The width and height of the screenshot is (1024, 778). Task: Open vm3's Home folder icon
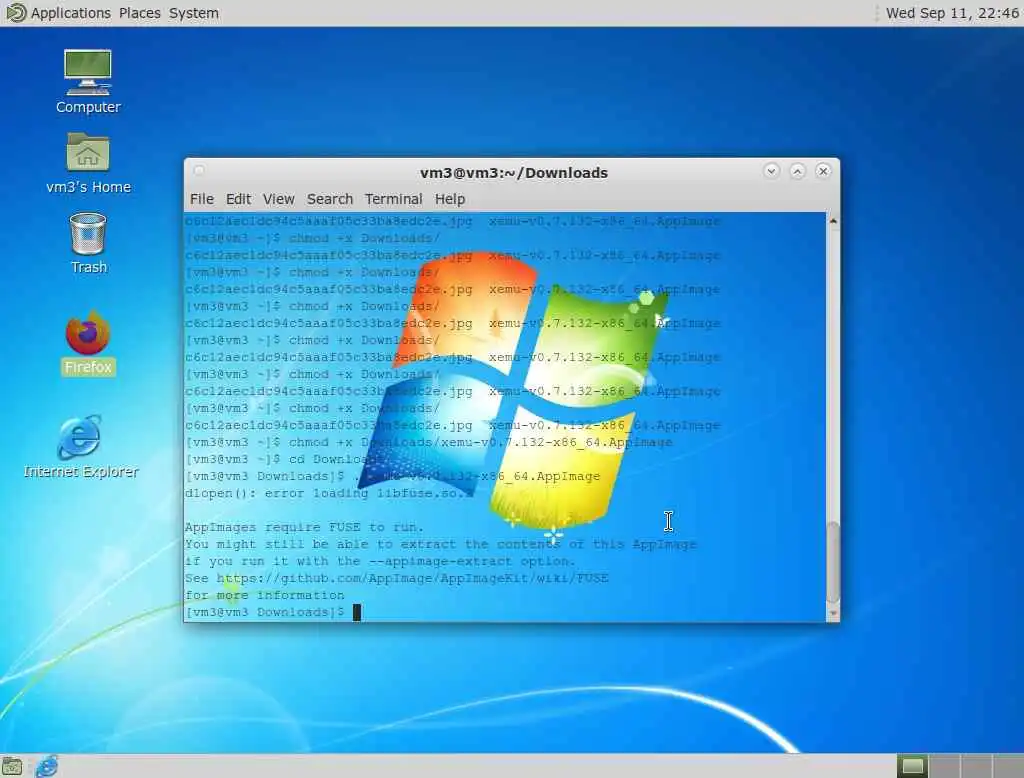(x=88, y=163)
